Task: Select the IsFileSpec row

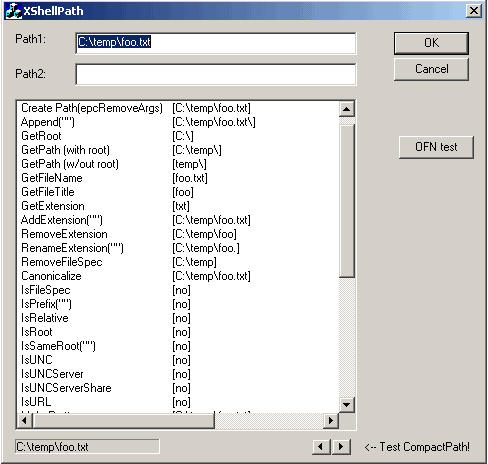Action: pyautogui.click(x=178, y=290)
